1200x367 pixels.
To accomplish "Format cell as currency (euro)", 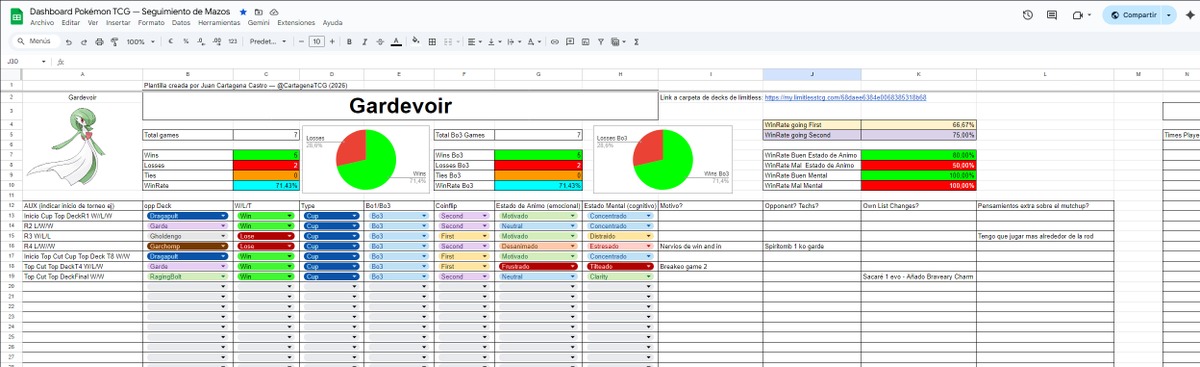I will pos(171,42).
